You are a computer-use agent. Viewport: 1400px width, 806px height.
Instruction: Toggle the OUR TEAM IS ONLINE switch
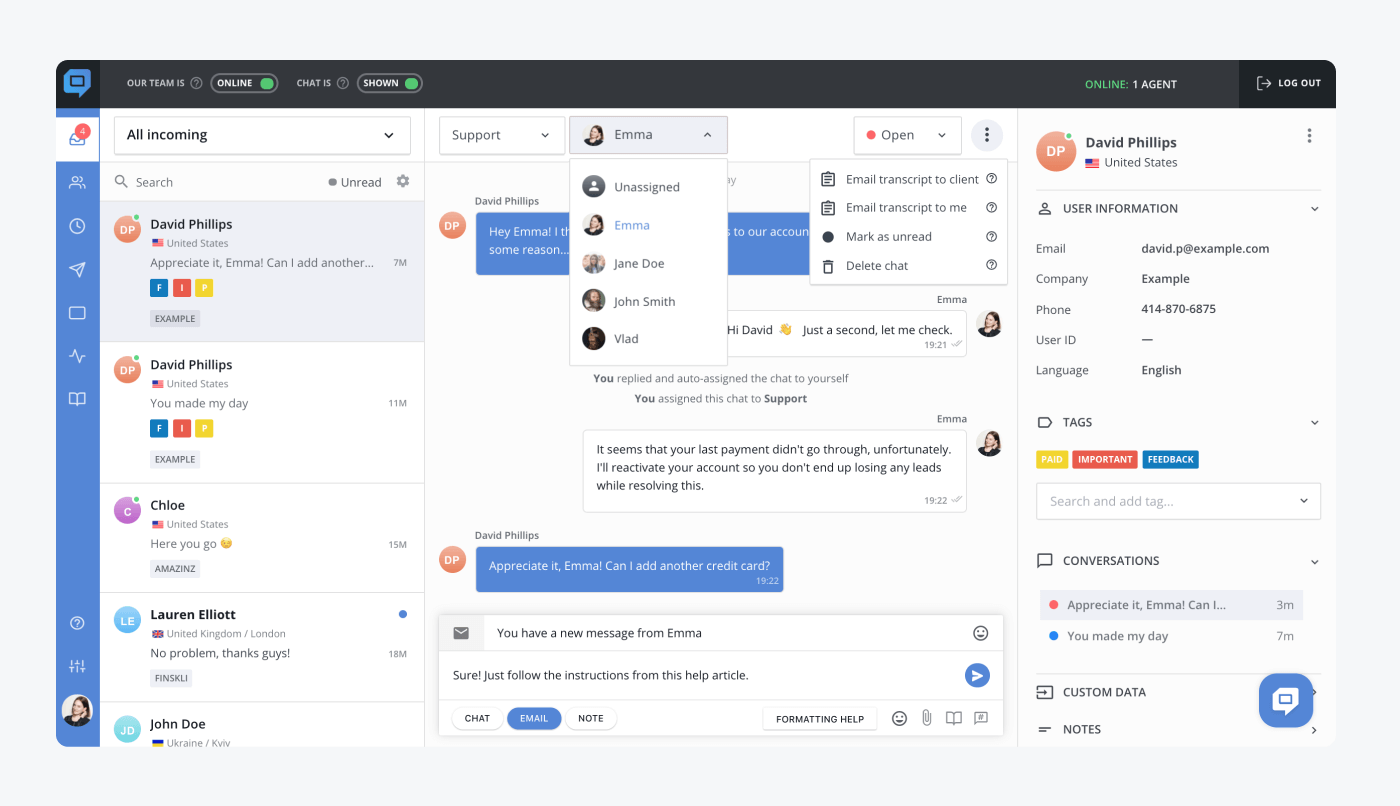tap(244, 83)
